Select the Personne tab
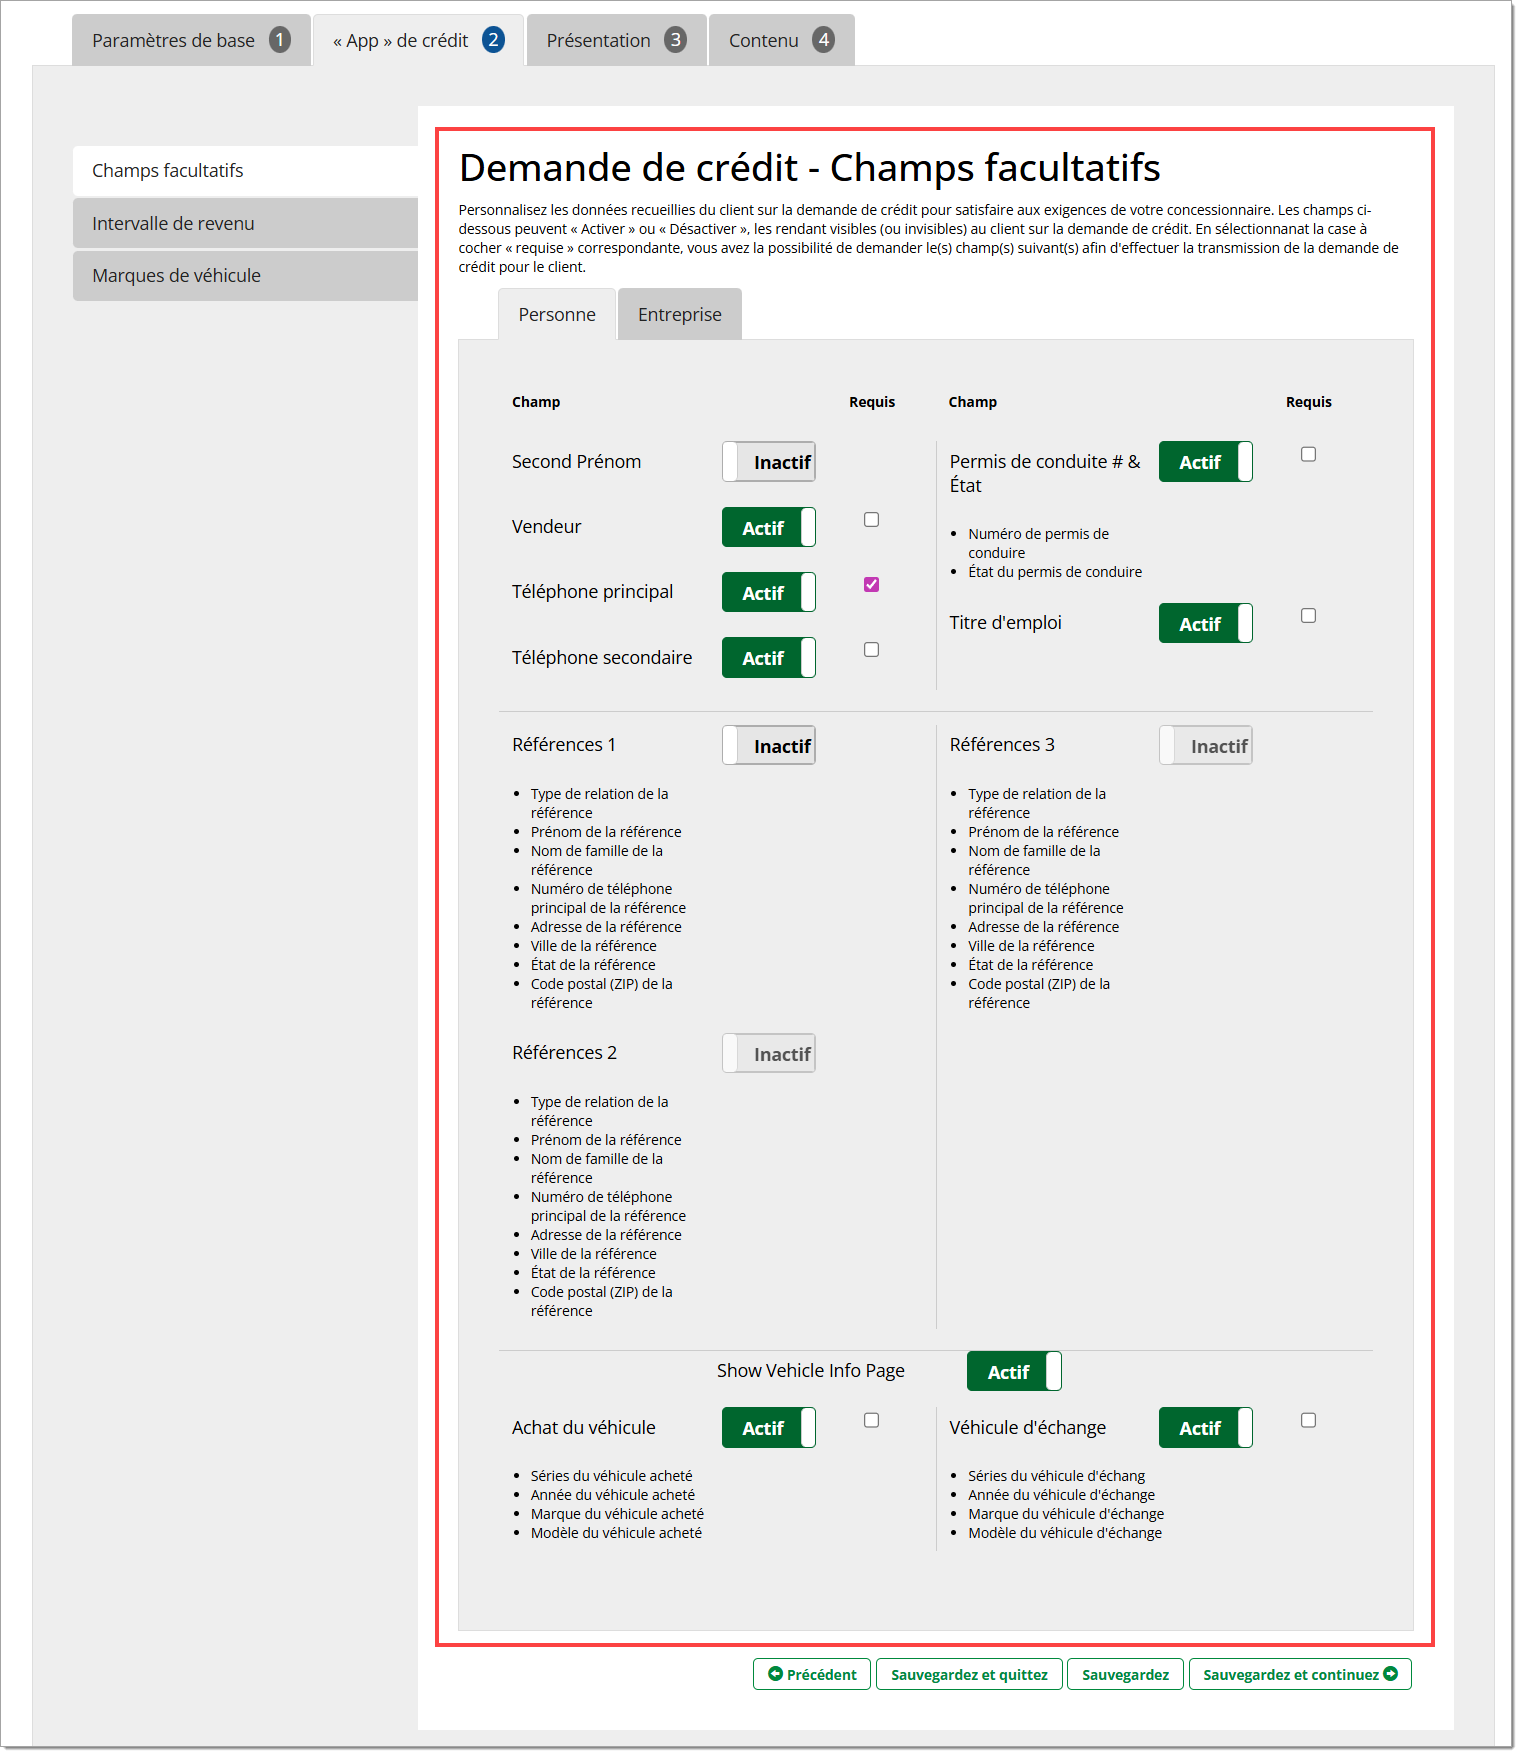1519x1754 pixels. tap(556, 315)
